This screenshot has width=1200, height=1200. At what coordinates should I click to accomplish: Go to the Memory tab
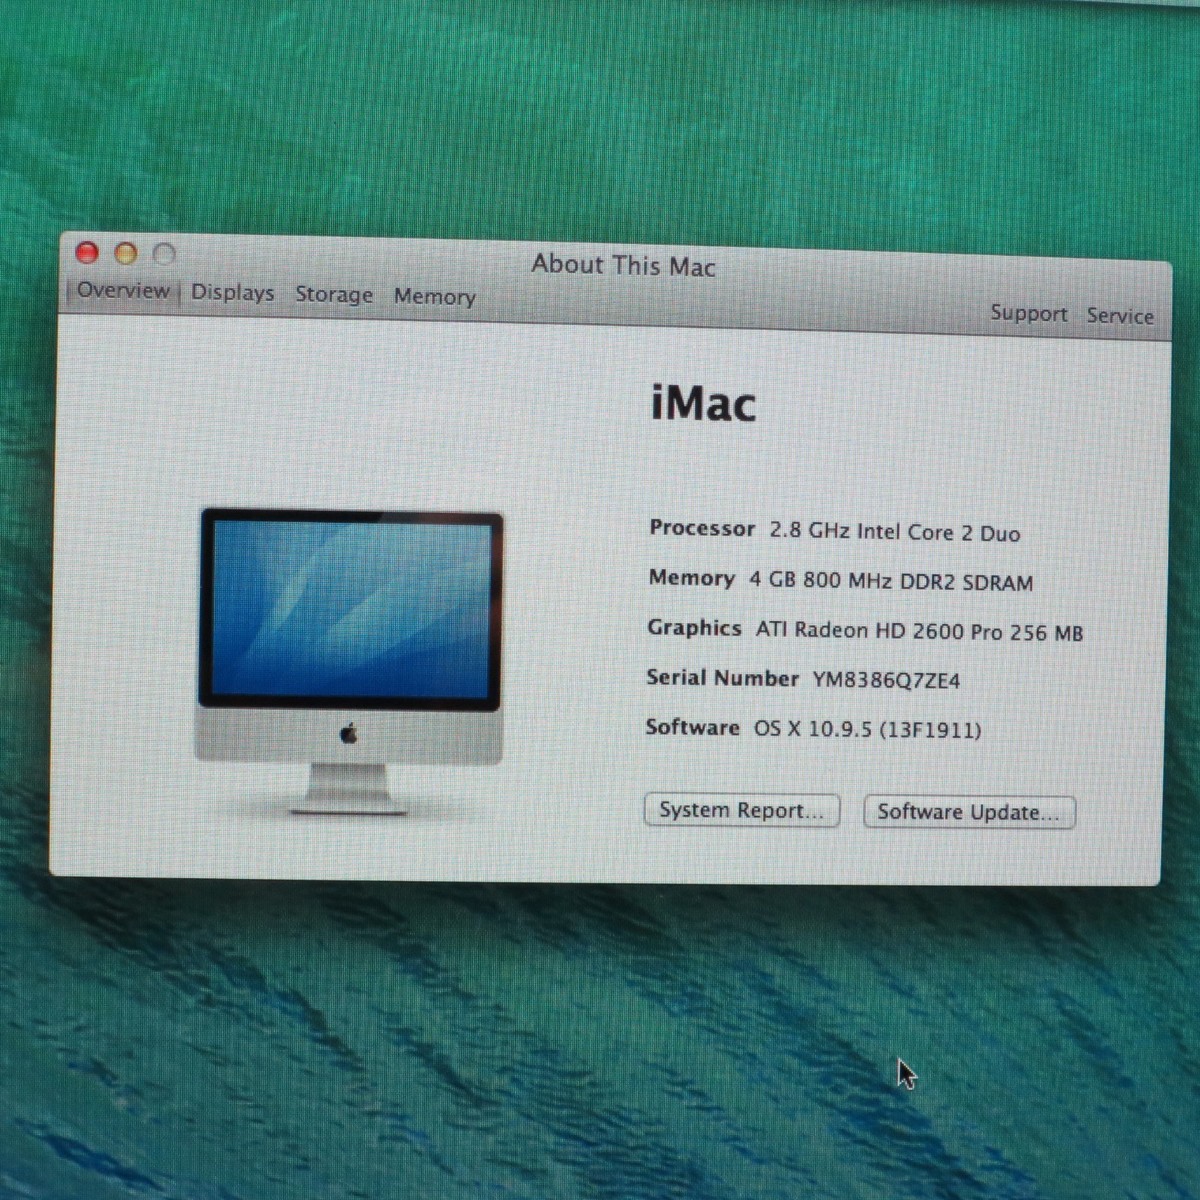pos(434,297)
